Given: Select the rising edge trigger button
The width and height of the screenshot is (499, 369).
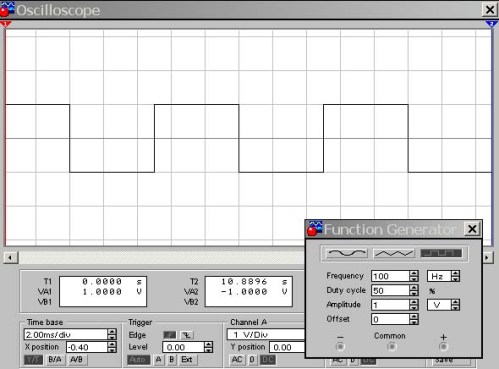Looking at the screenshot, I should point(170,335).
